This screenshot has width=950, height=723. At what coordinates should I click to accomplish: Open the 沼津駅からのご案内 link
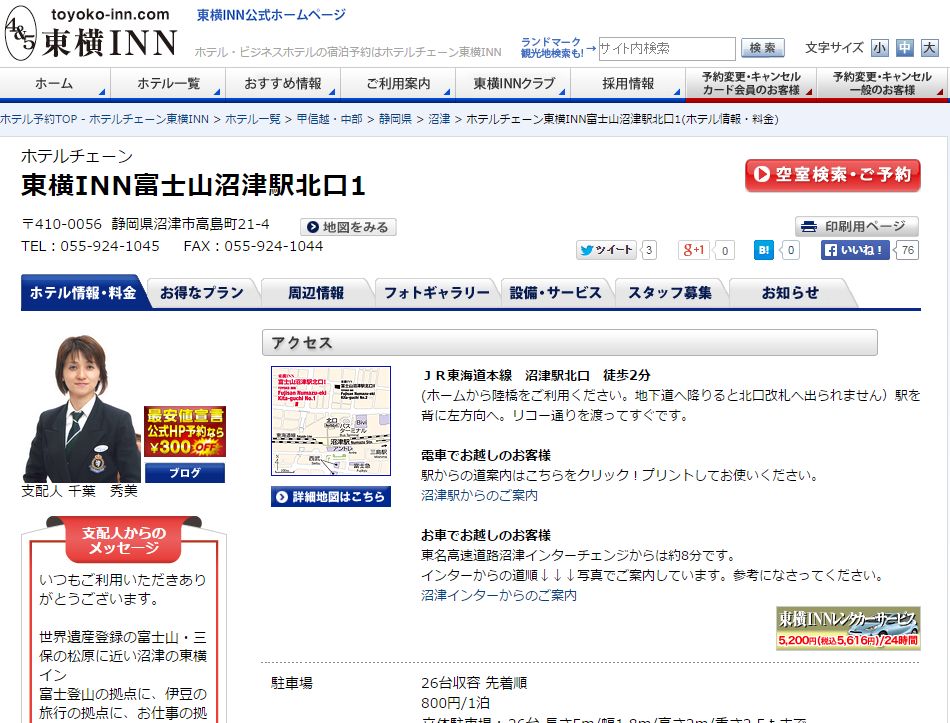coord(479,495)
